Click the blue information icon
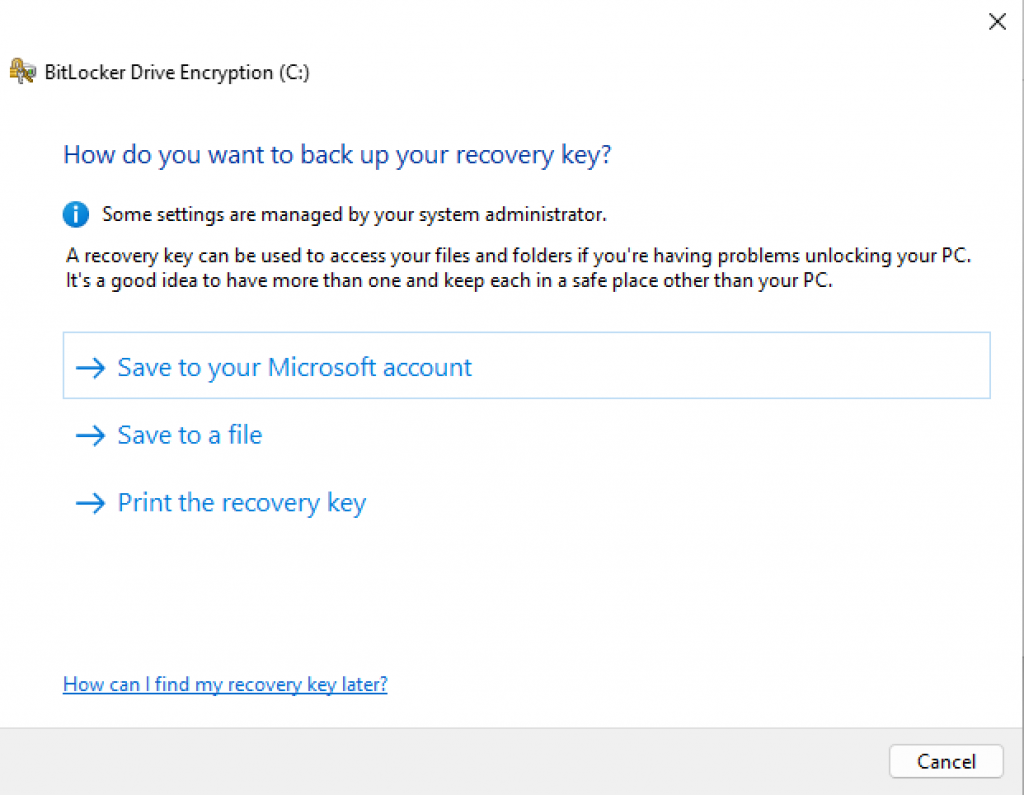 [75, 214]
